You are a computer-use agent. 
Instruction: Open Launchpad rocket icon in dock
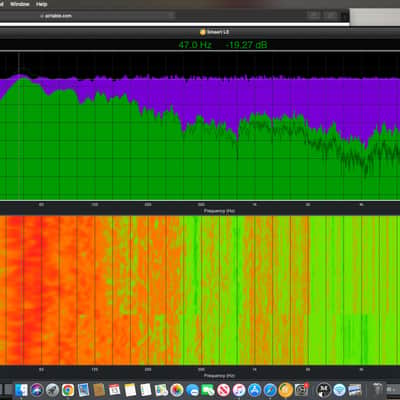[52, 389]
